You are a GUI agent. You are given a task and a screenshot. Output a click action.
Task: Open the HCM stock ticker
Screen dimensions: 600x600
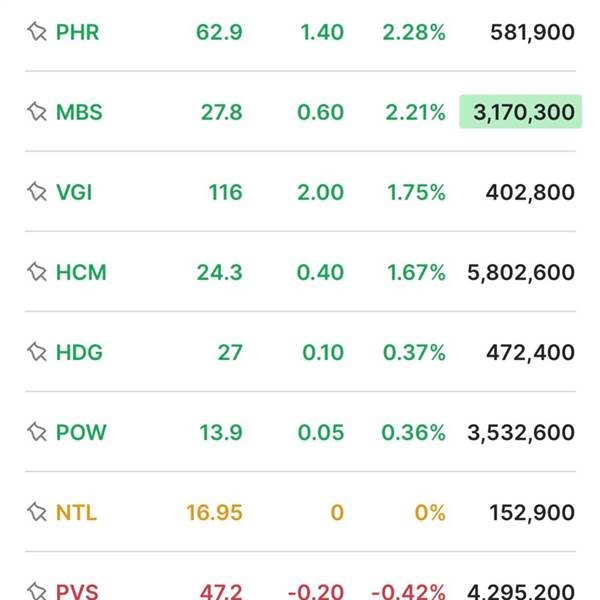tap(81, 272)
